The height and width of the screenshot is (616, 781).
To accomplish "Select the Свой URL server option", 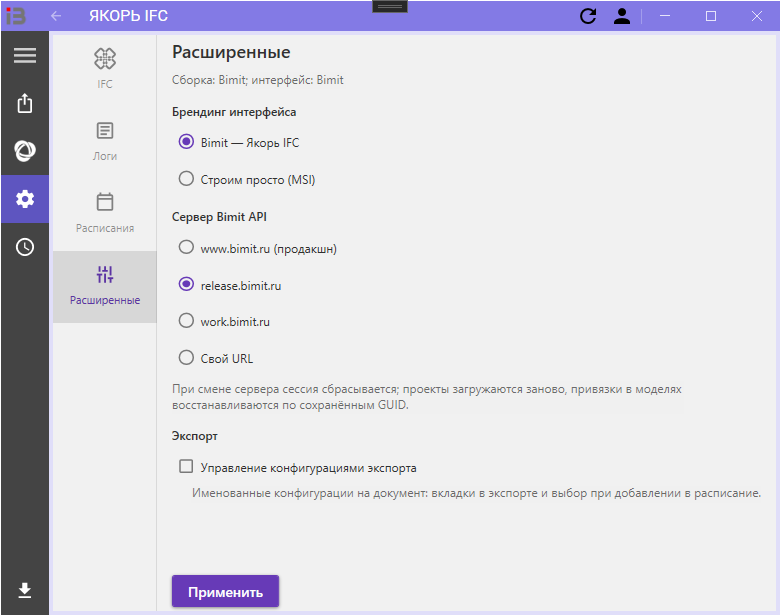I will point(216,359).
